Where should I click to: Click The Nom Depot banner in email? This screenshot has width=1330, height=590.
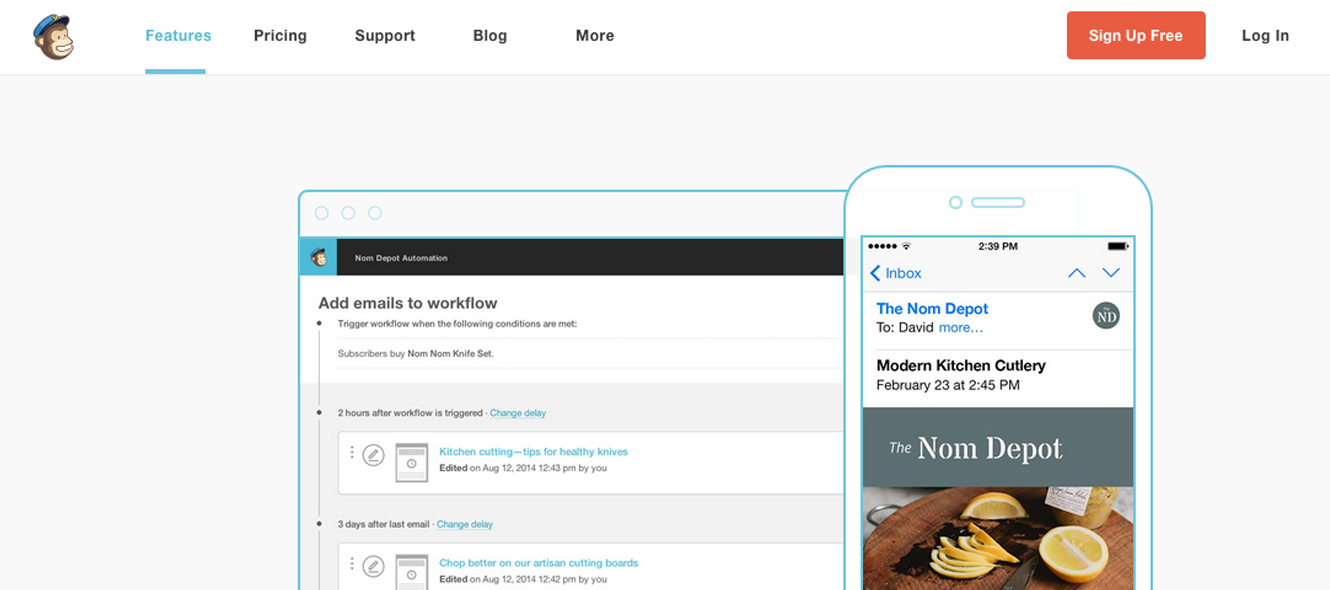998,447
